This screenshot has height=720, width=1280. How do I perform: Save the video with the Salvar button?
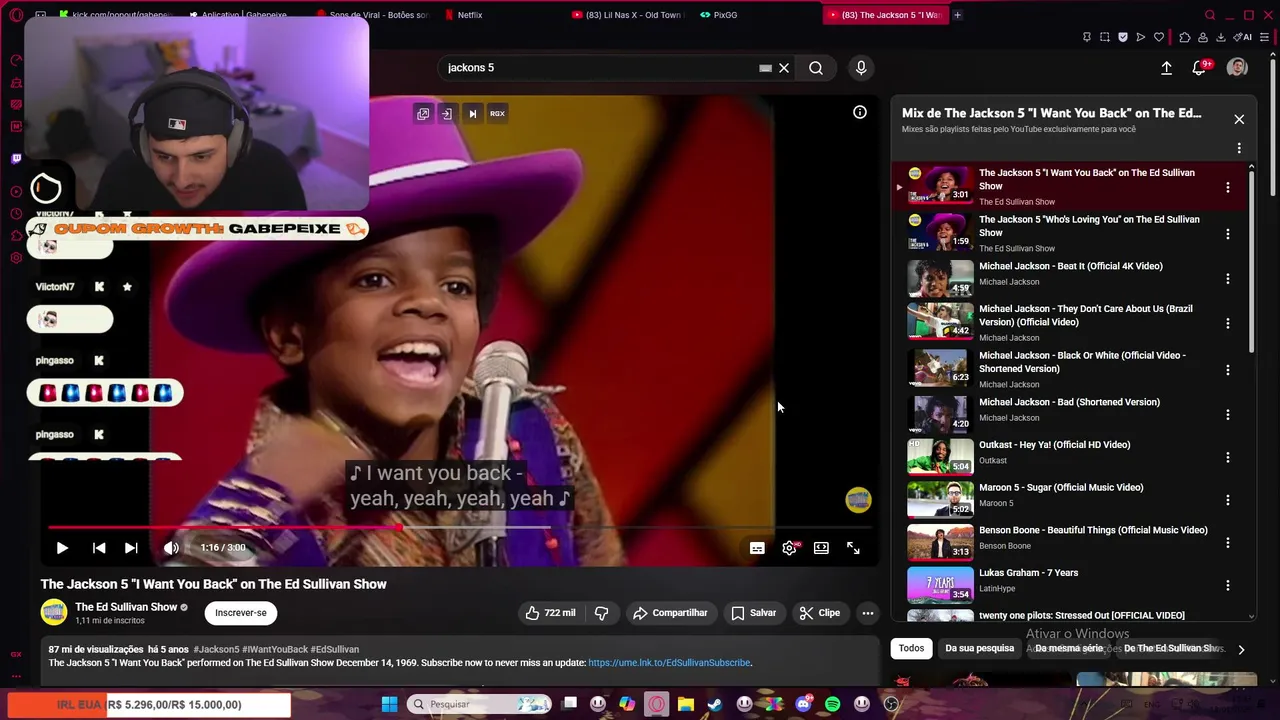[754, 613]
